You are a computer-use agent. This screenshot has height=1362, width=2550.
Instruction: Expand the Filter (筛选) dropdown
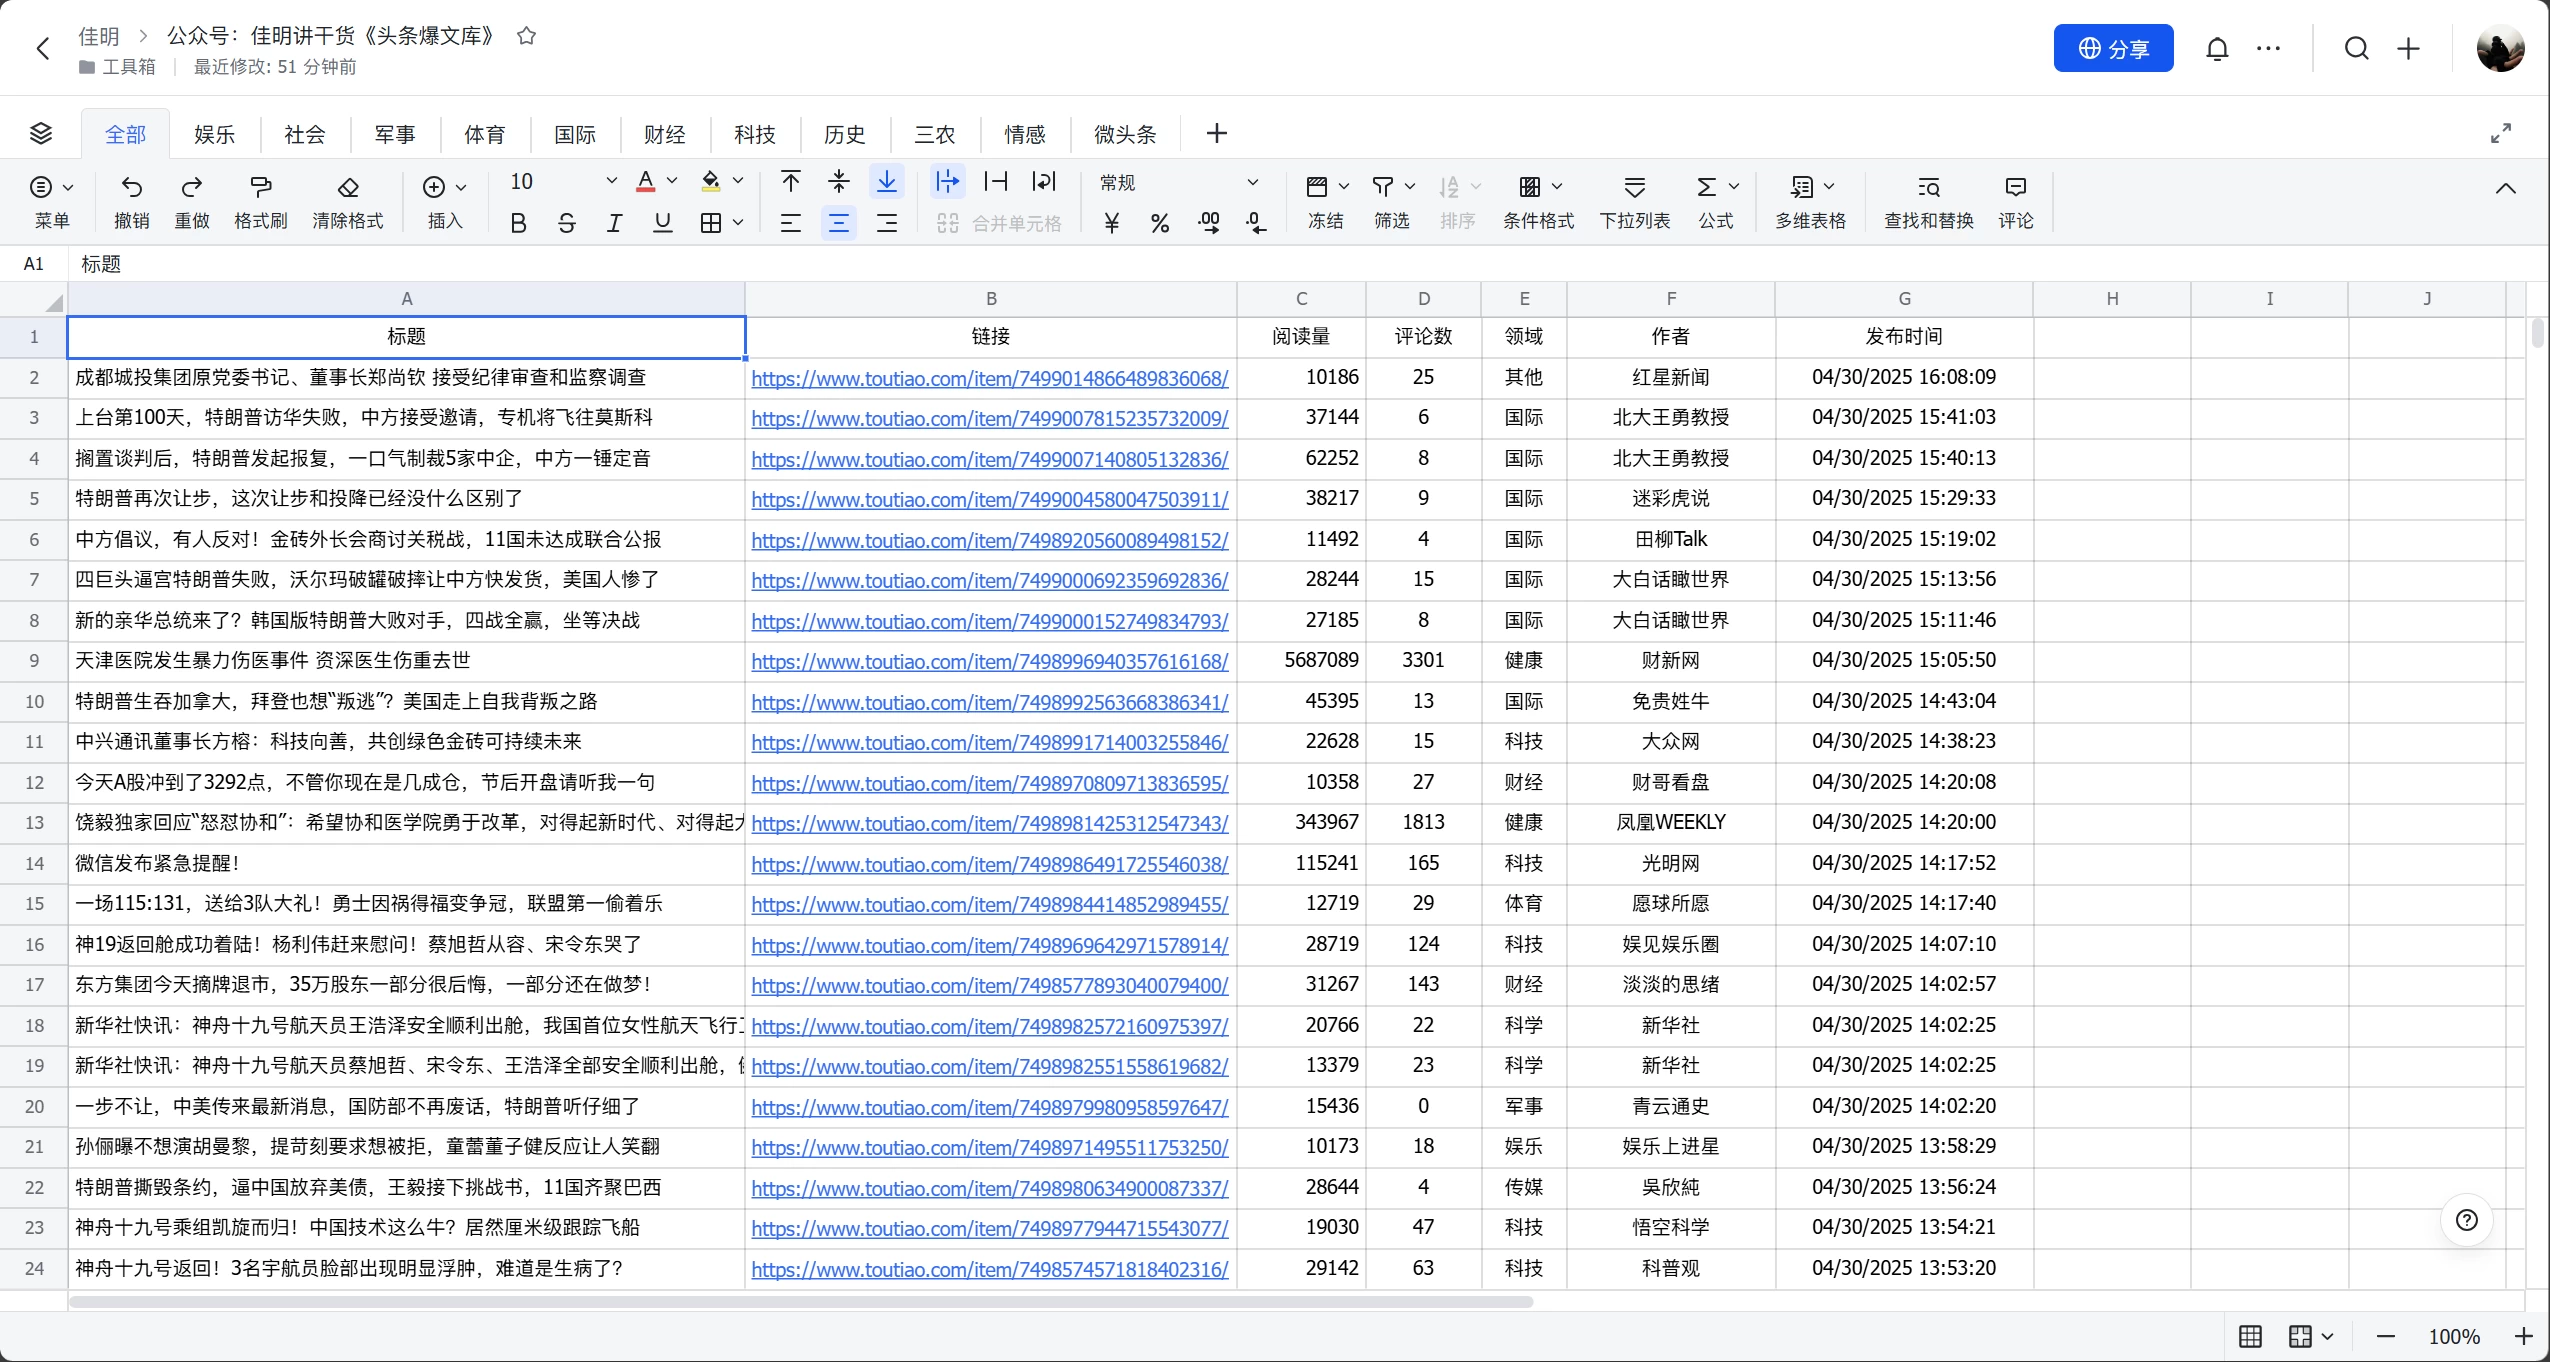(1410, 186)
